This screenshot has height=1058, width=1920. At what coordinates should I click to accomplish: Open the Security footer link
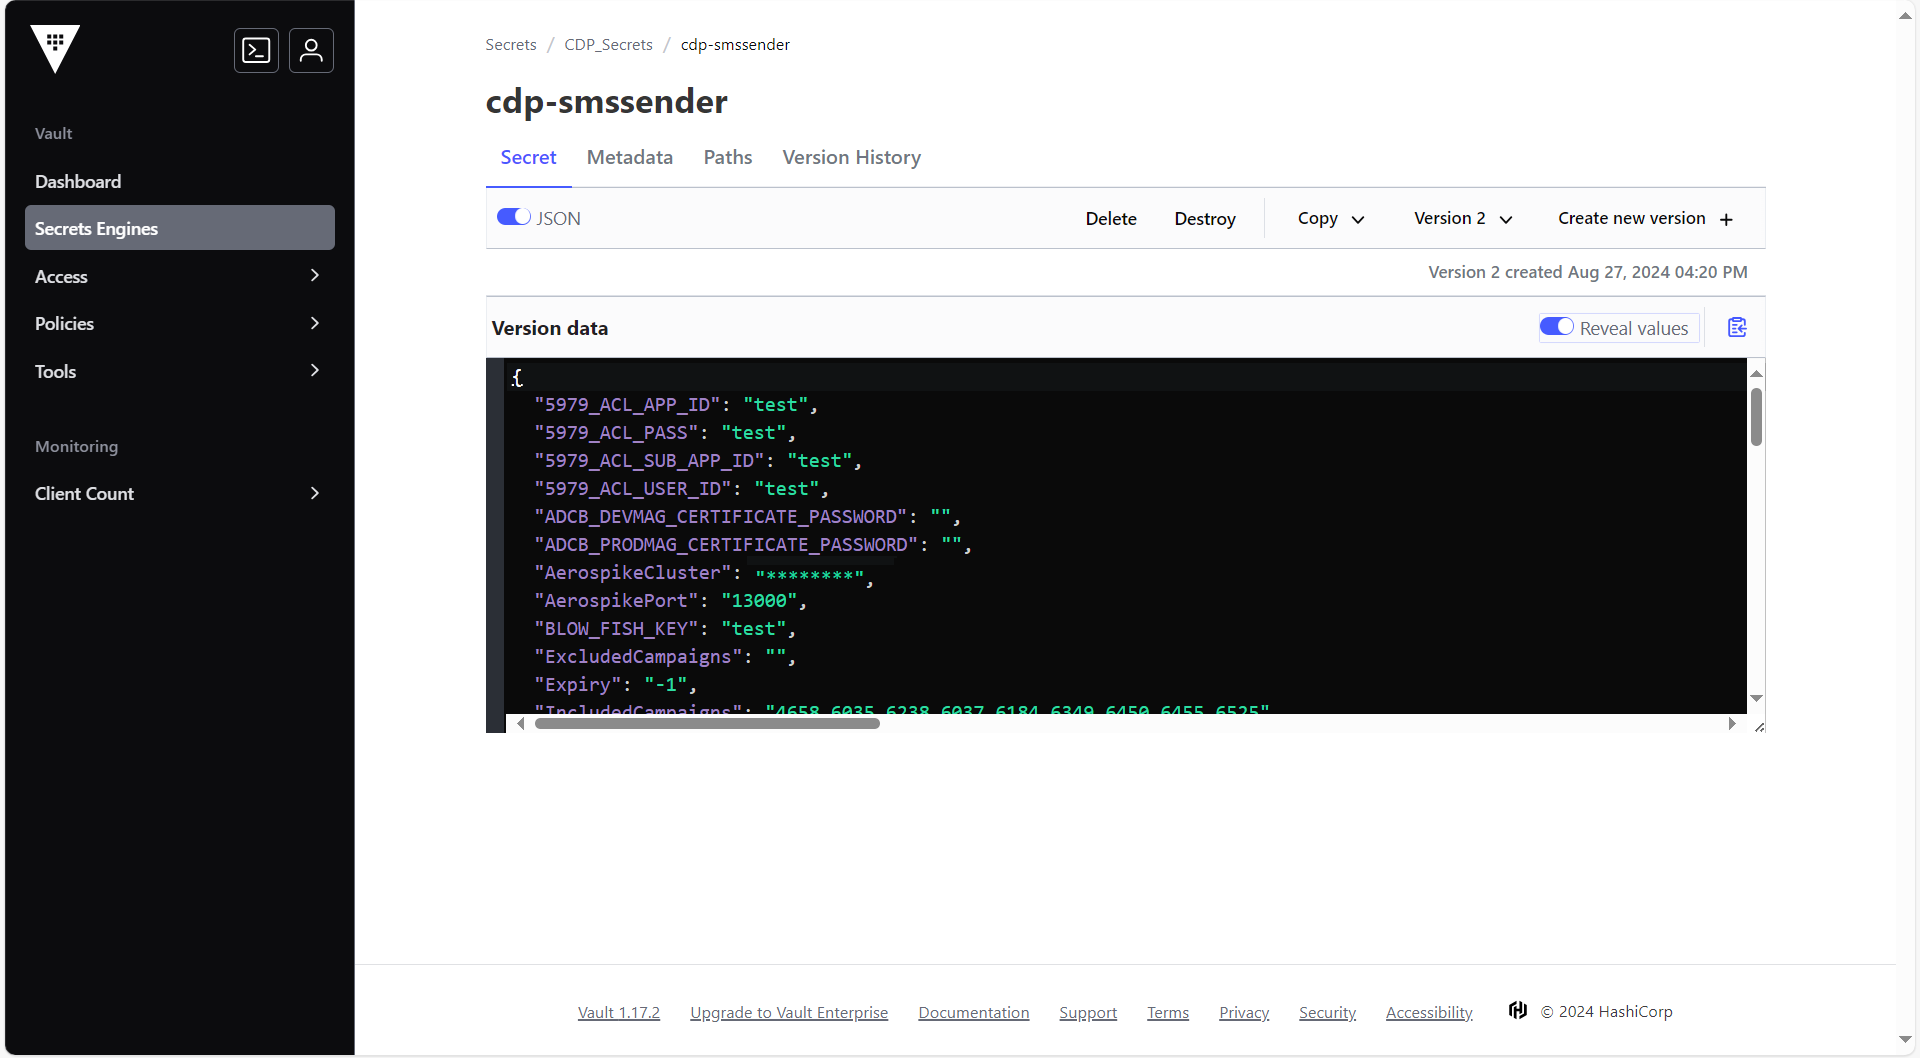click(1327, 1012)
